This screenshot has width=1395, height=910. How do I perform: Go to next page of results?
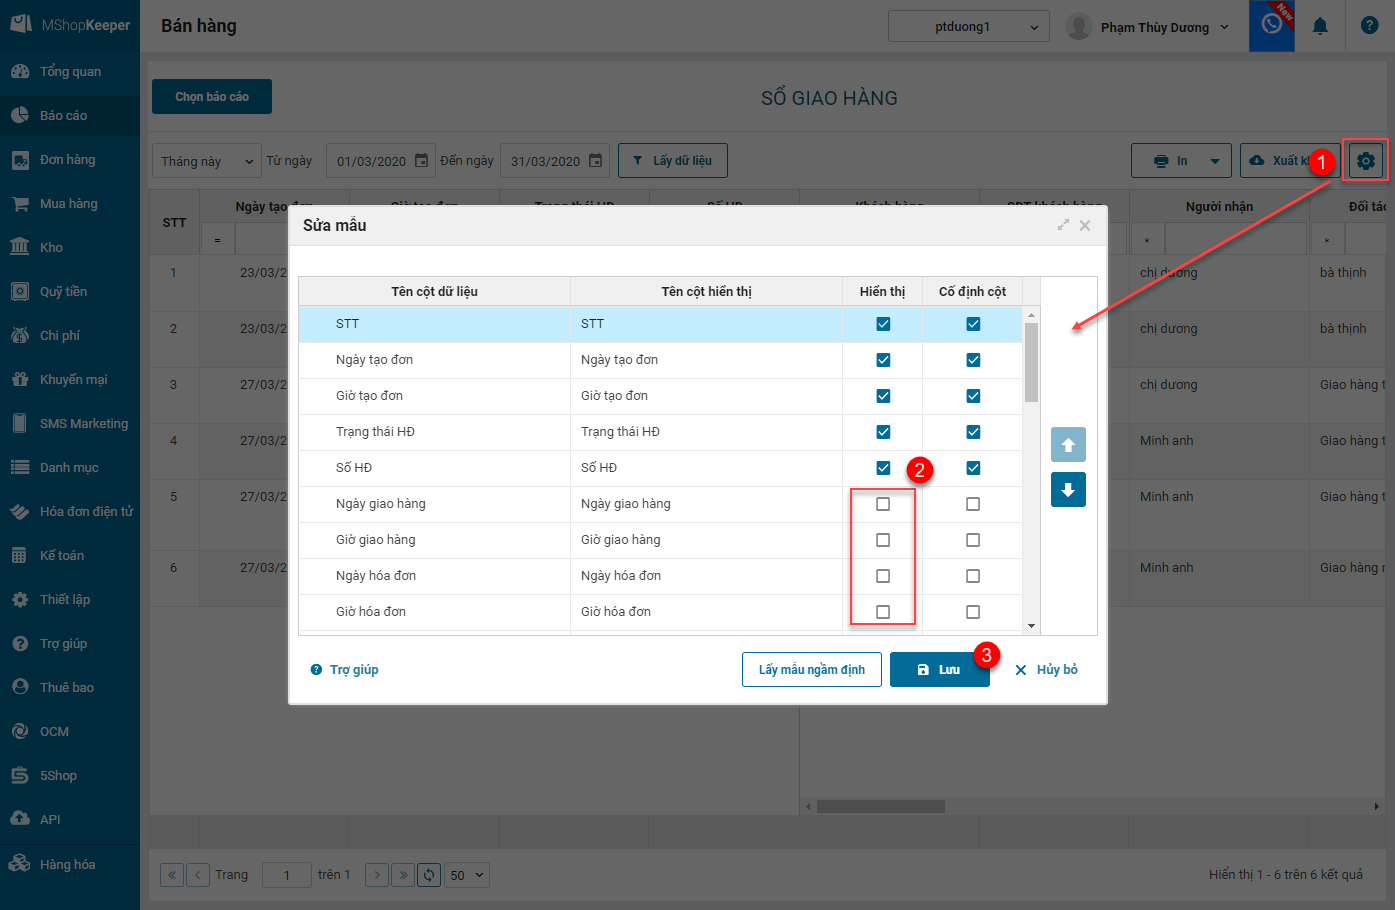(x=377, y=875)
